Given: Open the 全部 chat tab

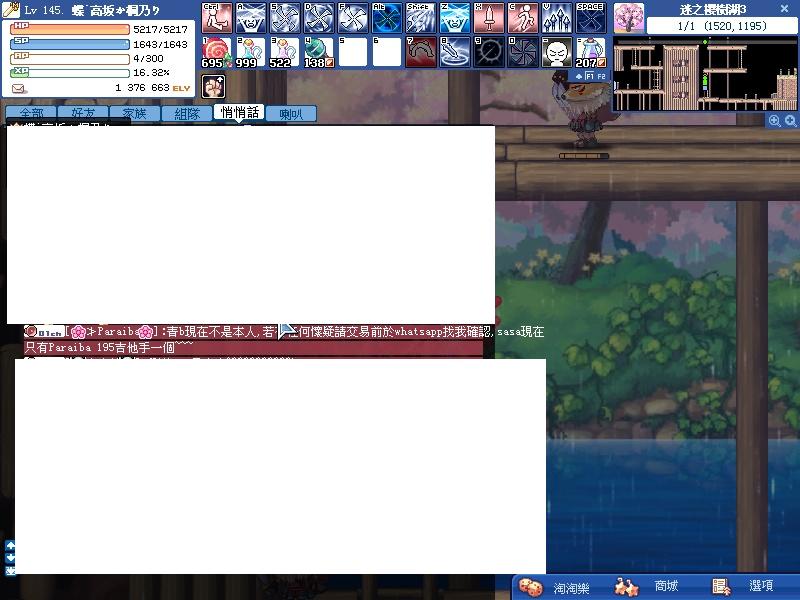Looking at the screenshot, I should [31, 113].
